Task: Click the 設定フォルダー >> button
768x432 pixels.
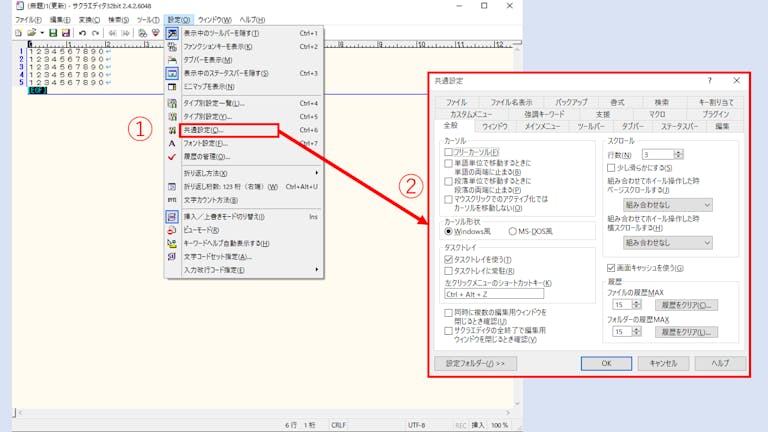Action: click(475, 363)
